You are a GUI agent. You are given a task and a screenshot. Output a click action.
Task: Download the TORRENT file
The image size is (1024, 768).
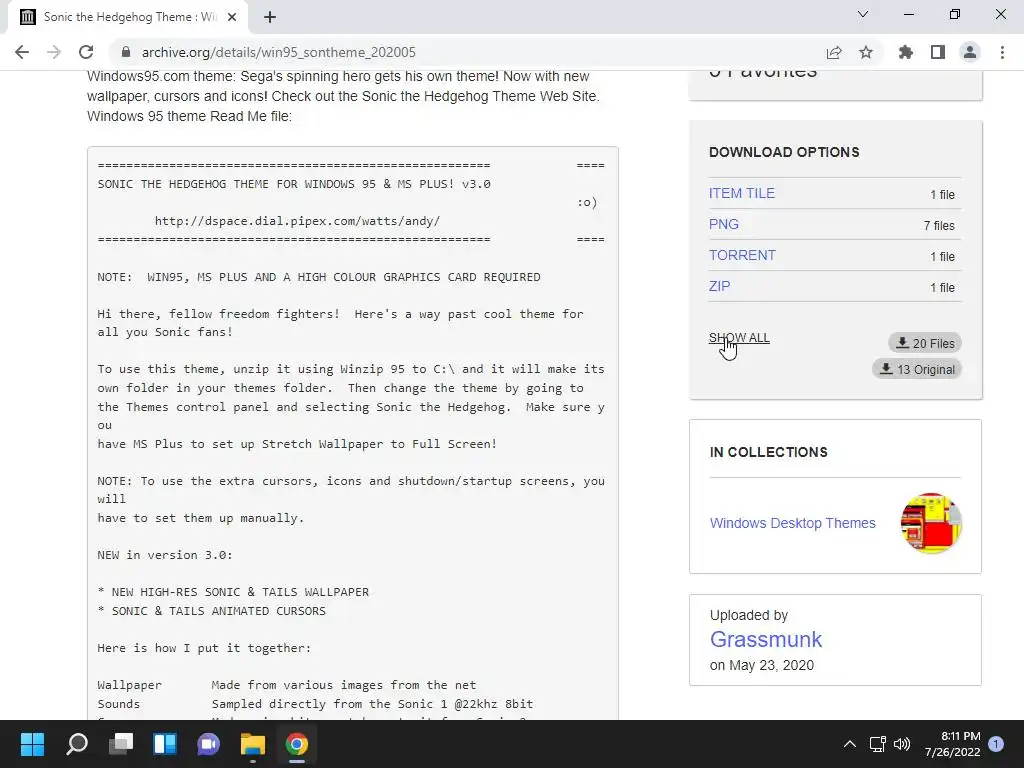[x=742, y=255]
